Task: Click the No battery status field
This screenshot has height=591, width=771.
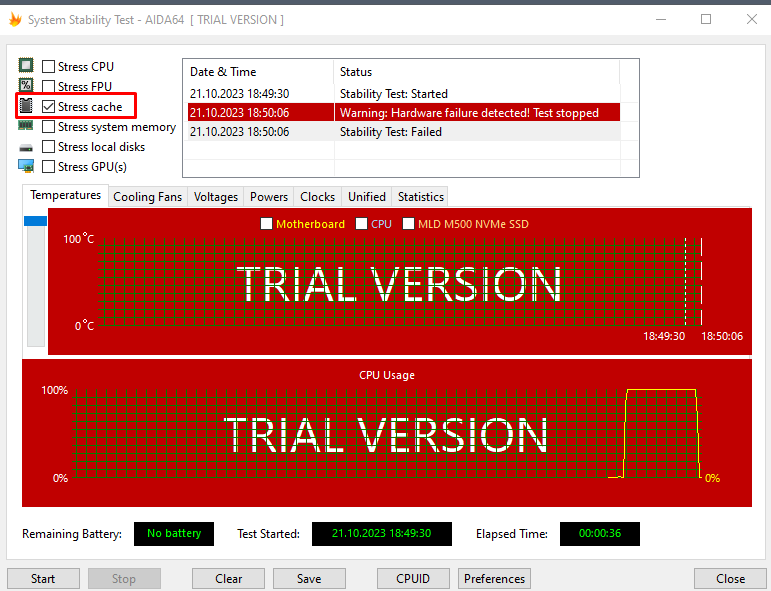Action: click(x=174, y=533)
